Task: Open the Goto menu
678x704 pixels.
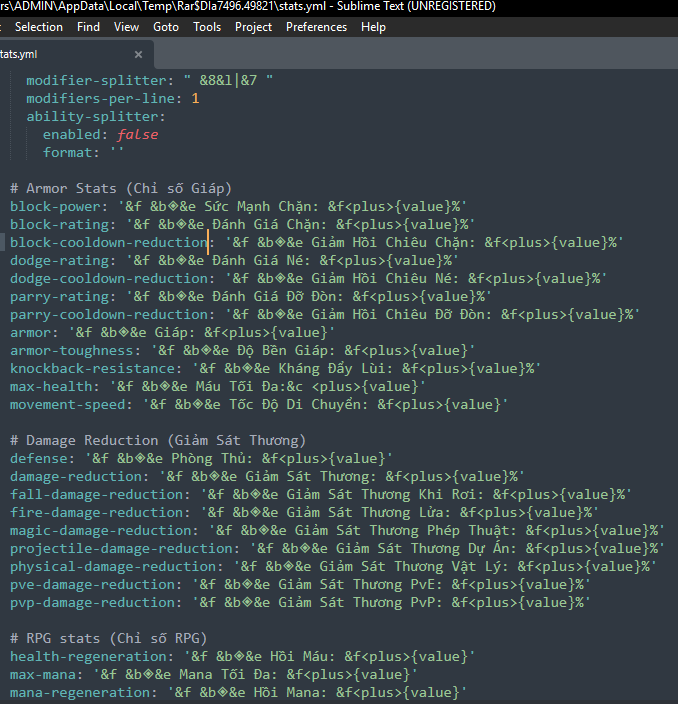Action: coord(166,27)
